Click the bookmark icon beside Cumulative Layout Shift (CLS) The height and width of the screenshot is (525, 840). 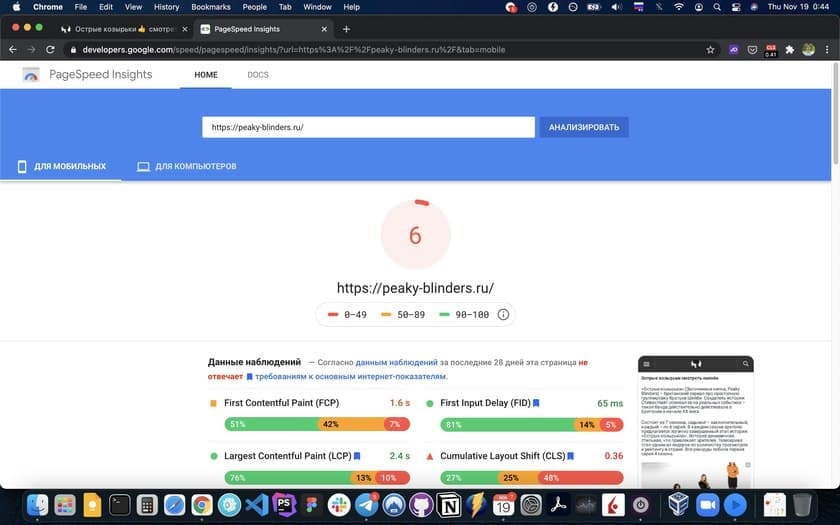tap(571, 456)
